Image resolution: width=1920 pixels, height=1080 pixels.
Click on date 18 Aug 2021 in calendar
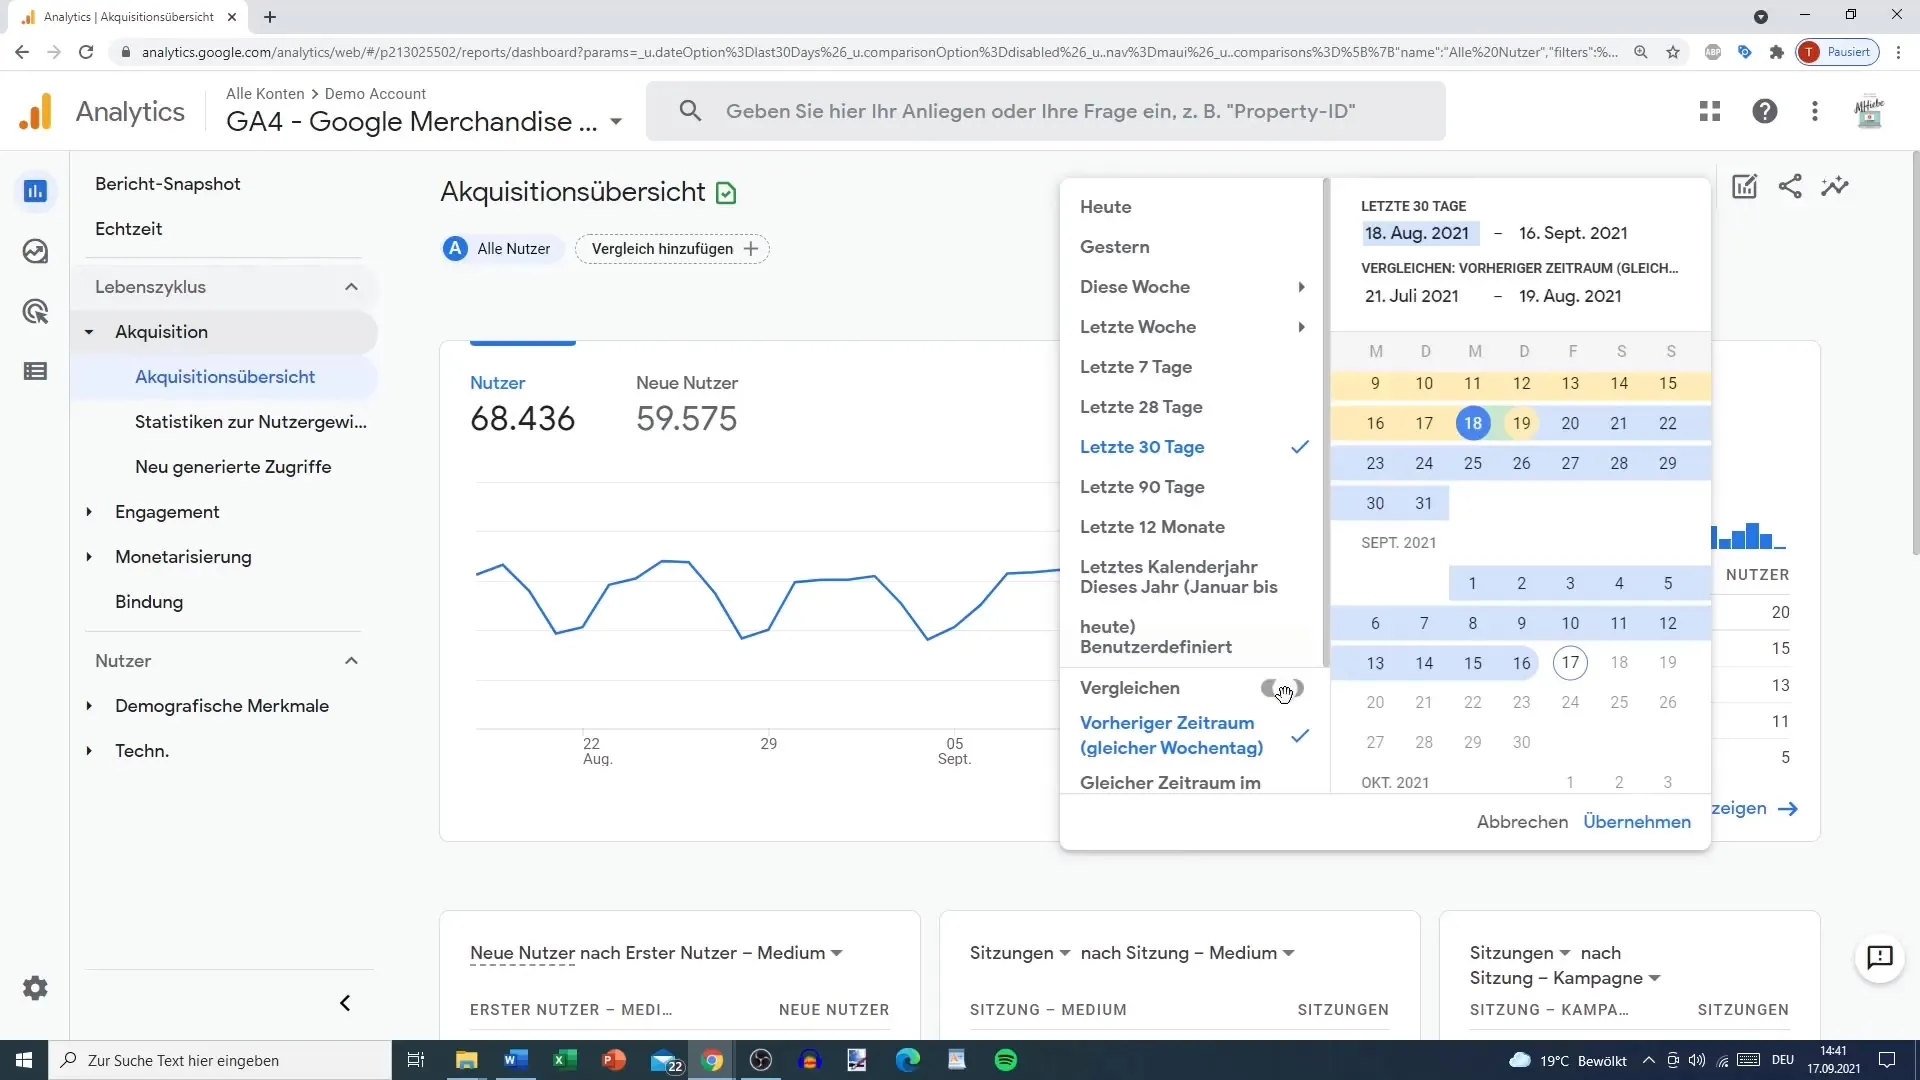click(x=1473, y=422)
